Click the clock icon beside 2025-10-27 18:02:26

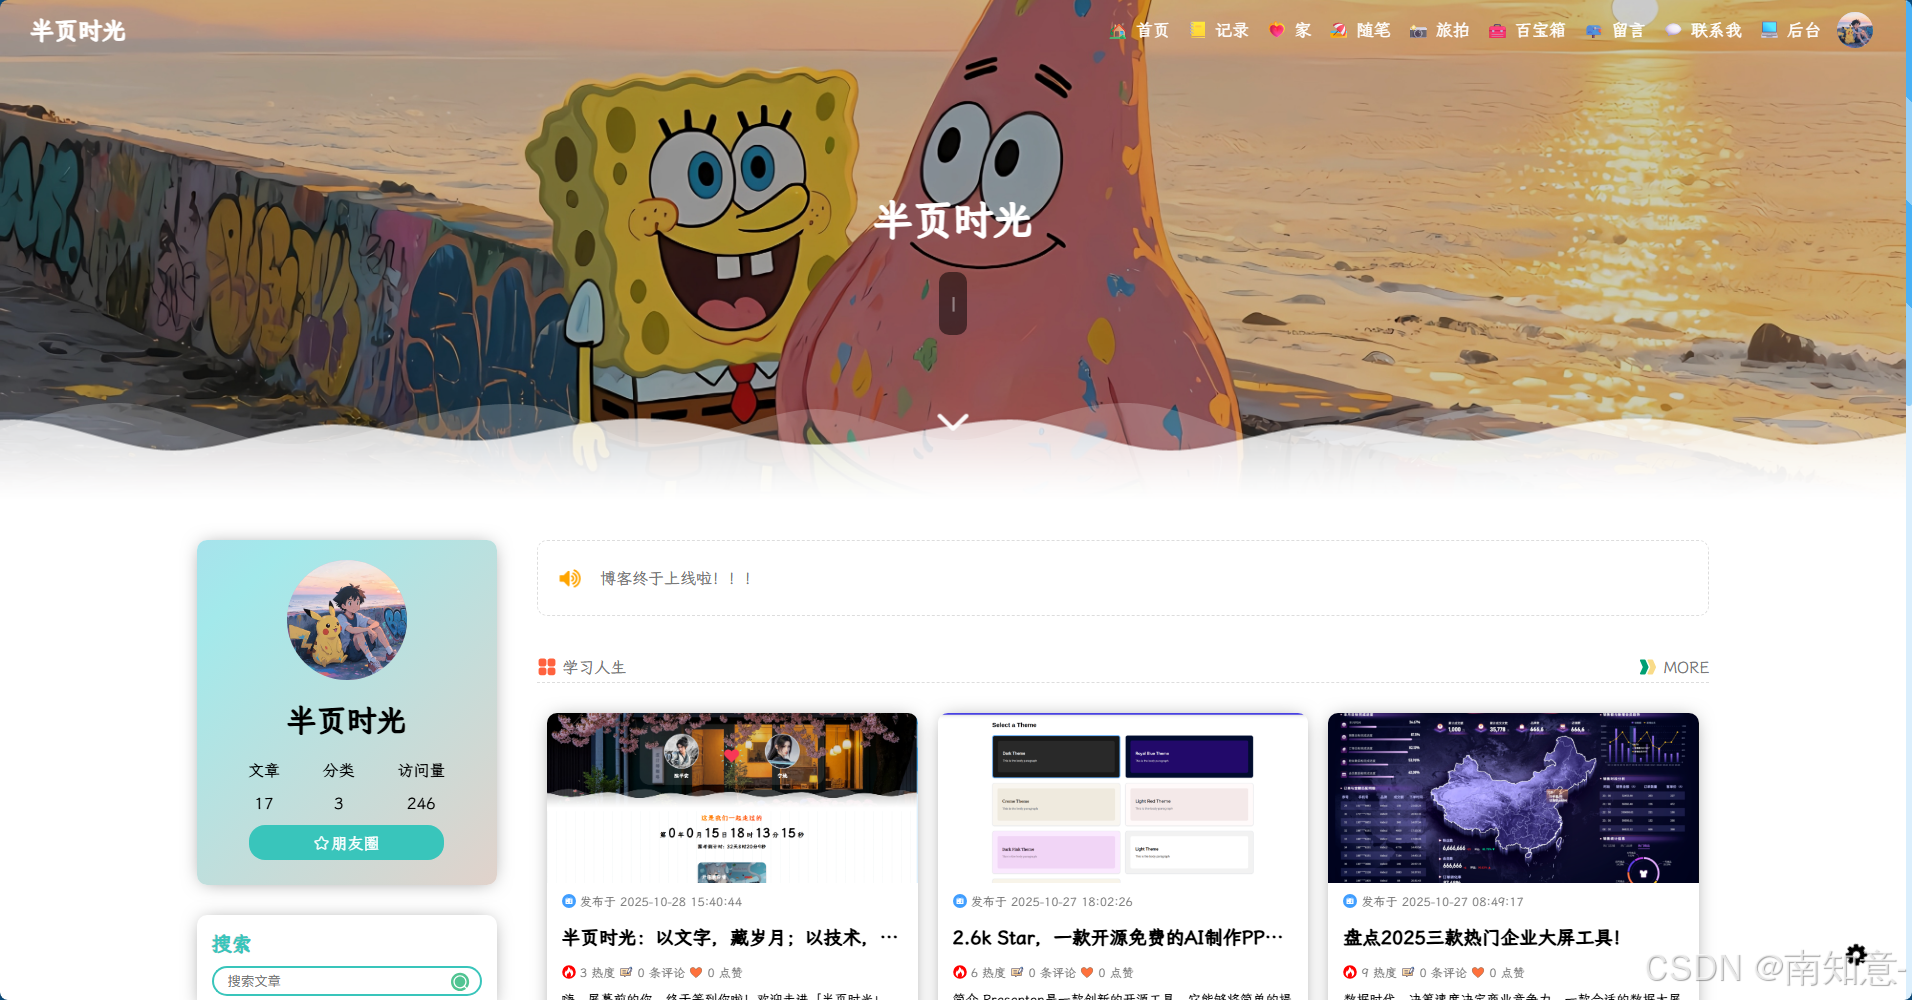pyautogui.click(x=960, y=901)
